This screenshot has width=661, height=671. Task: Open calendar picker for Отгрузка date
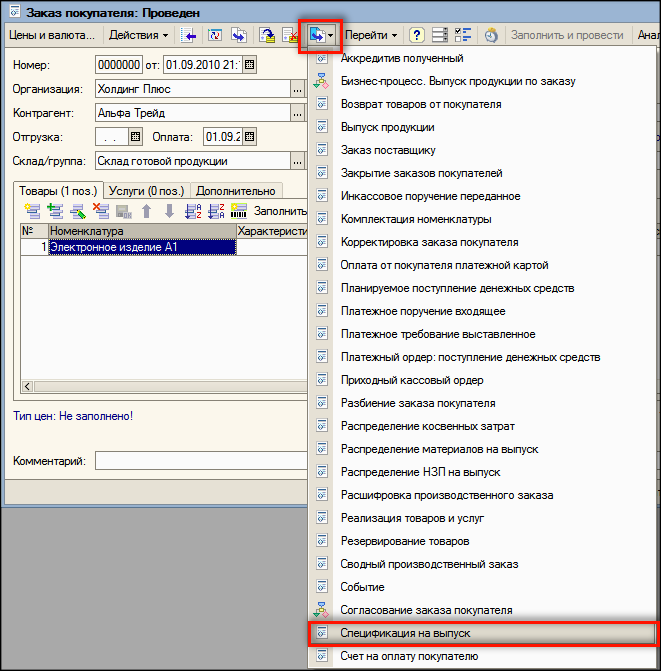coord(135,137)
